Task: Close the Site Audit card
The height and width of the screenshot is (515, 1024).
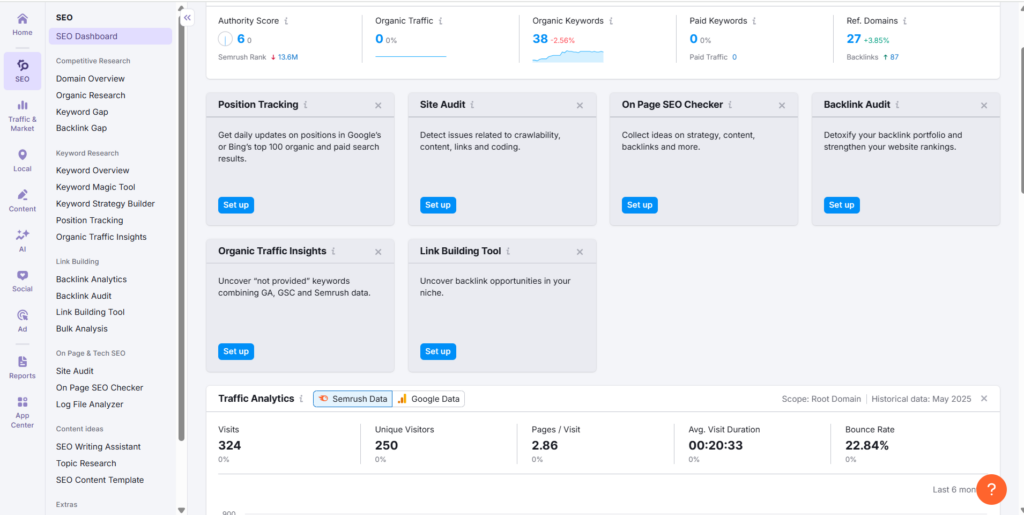Action: click(580, 105)
